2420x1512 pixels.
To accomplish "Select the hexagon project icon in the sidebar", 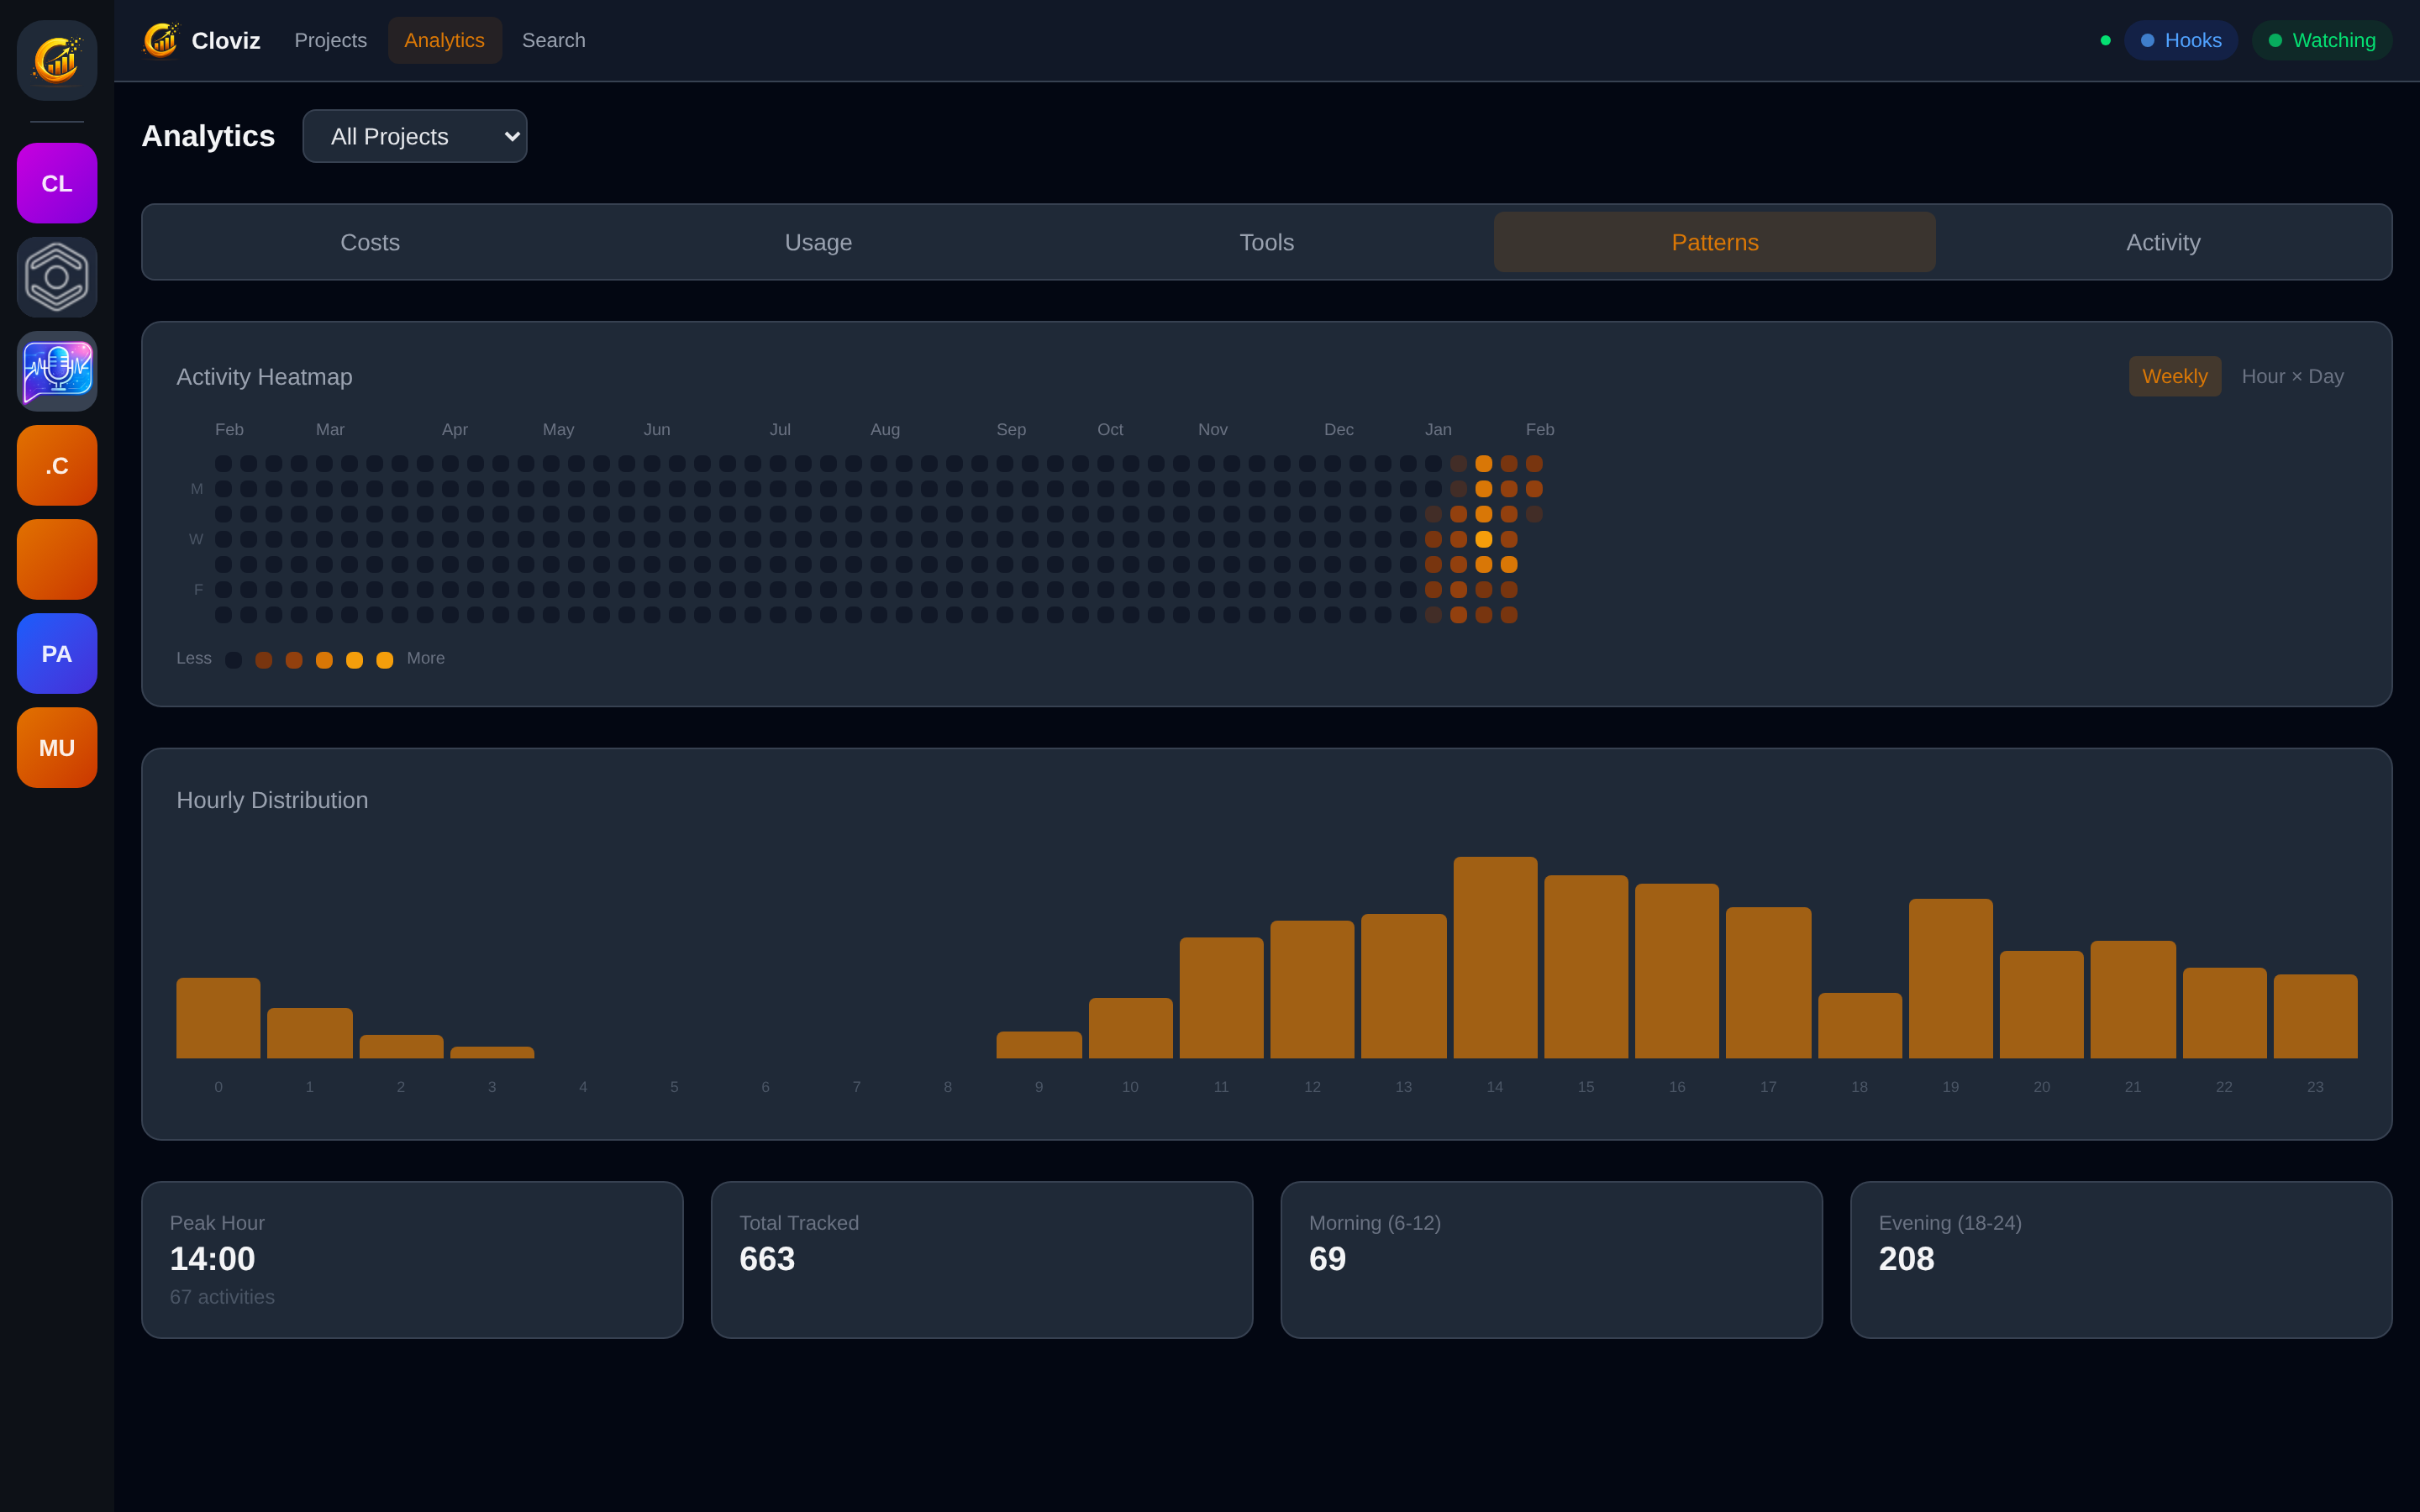I will click(57, 277).
